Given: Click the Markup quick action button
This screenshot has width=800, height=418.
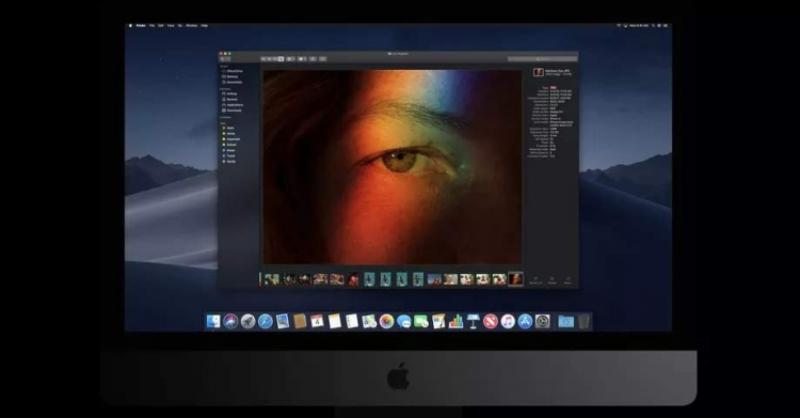Looking at the screenshot, I should pyautogui.click(x=552, y=279).
